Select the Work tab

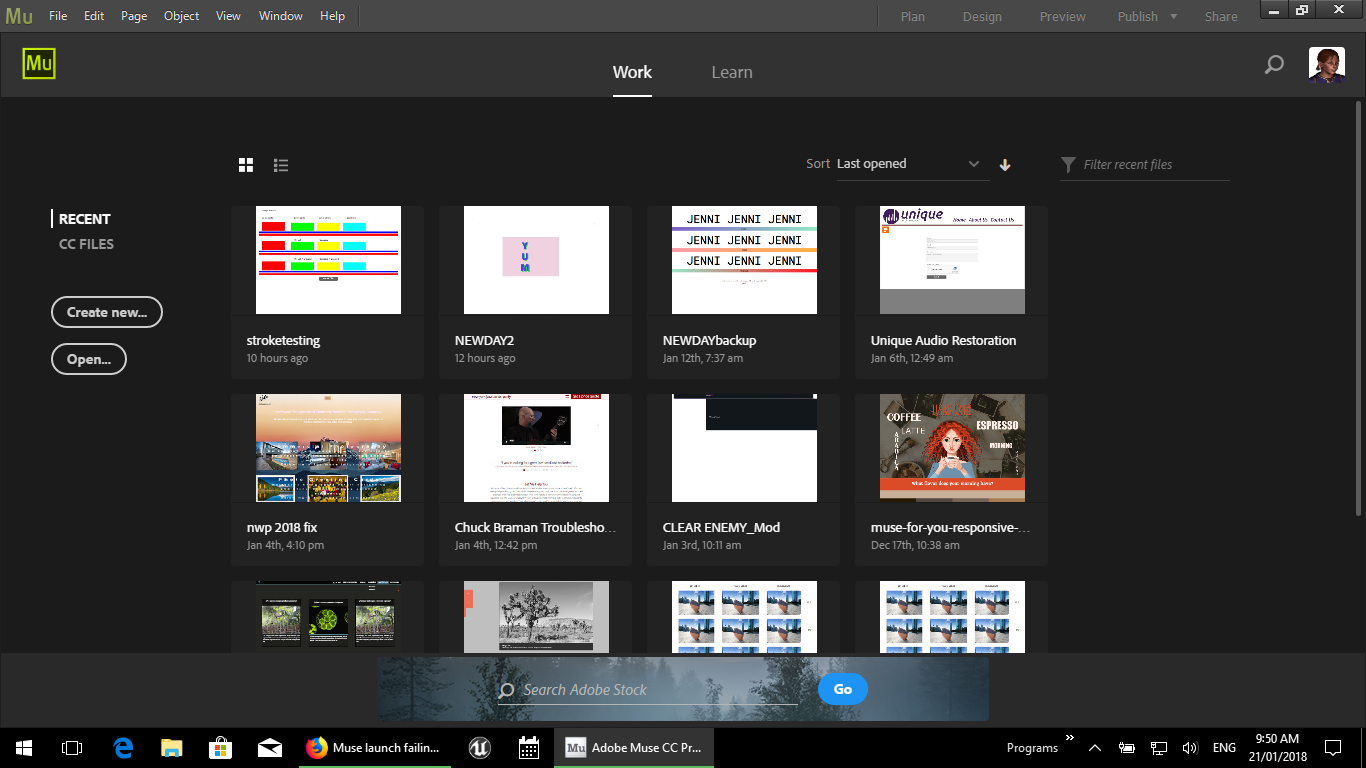pos(632,72)
